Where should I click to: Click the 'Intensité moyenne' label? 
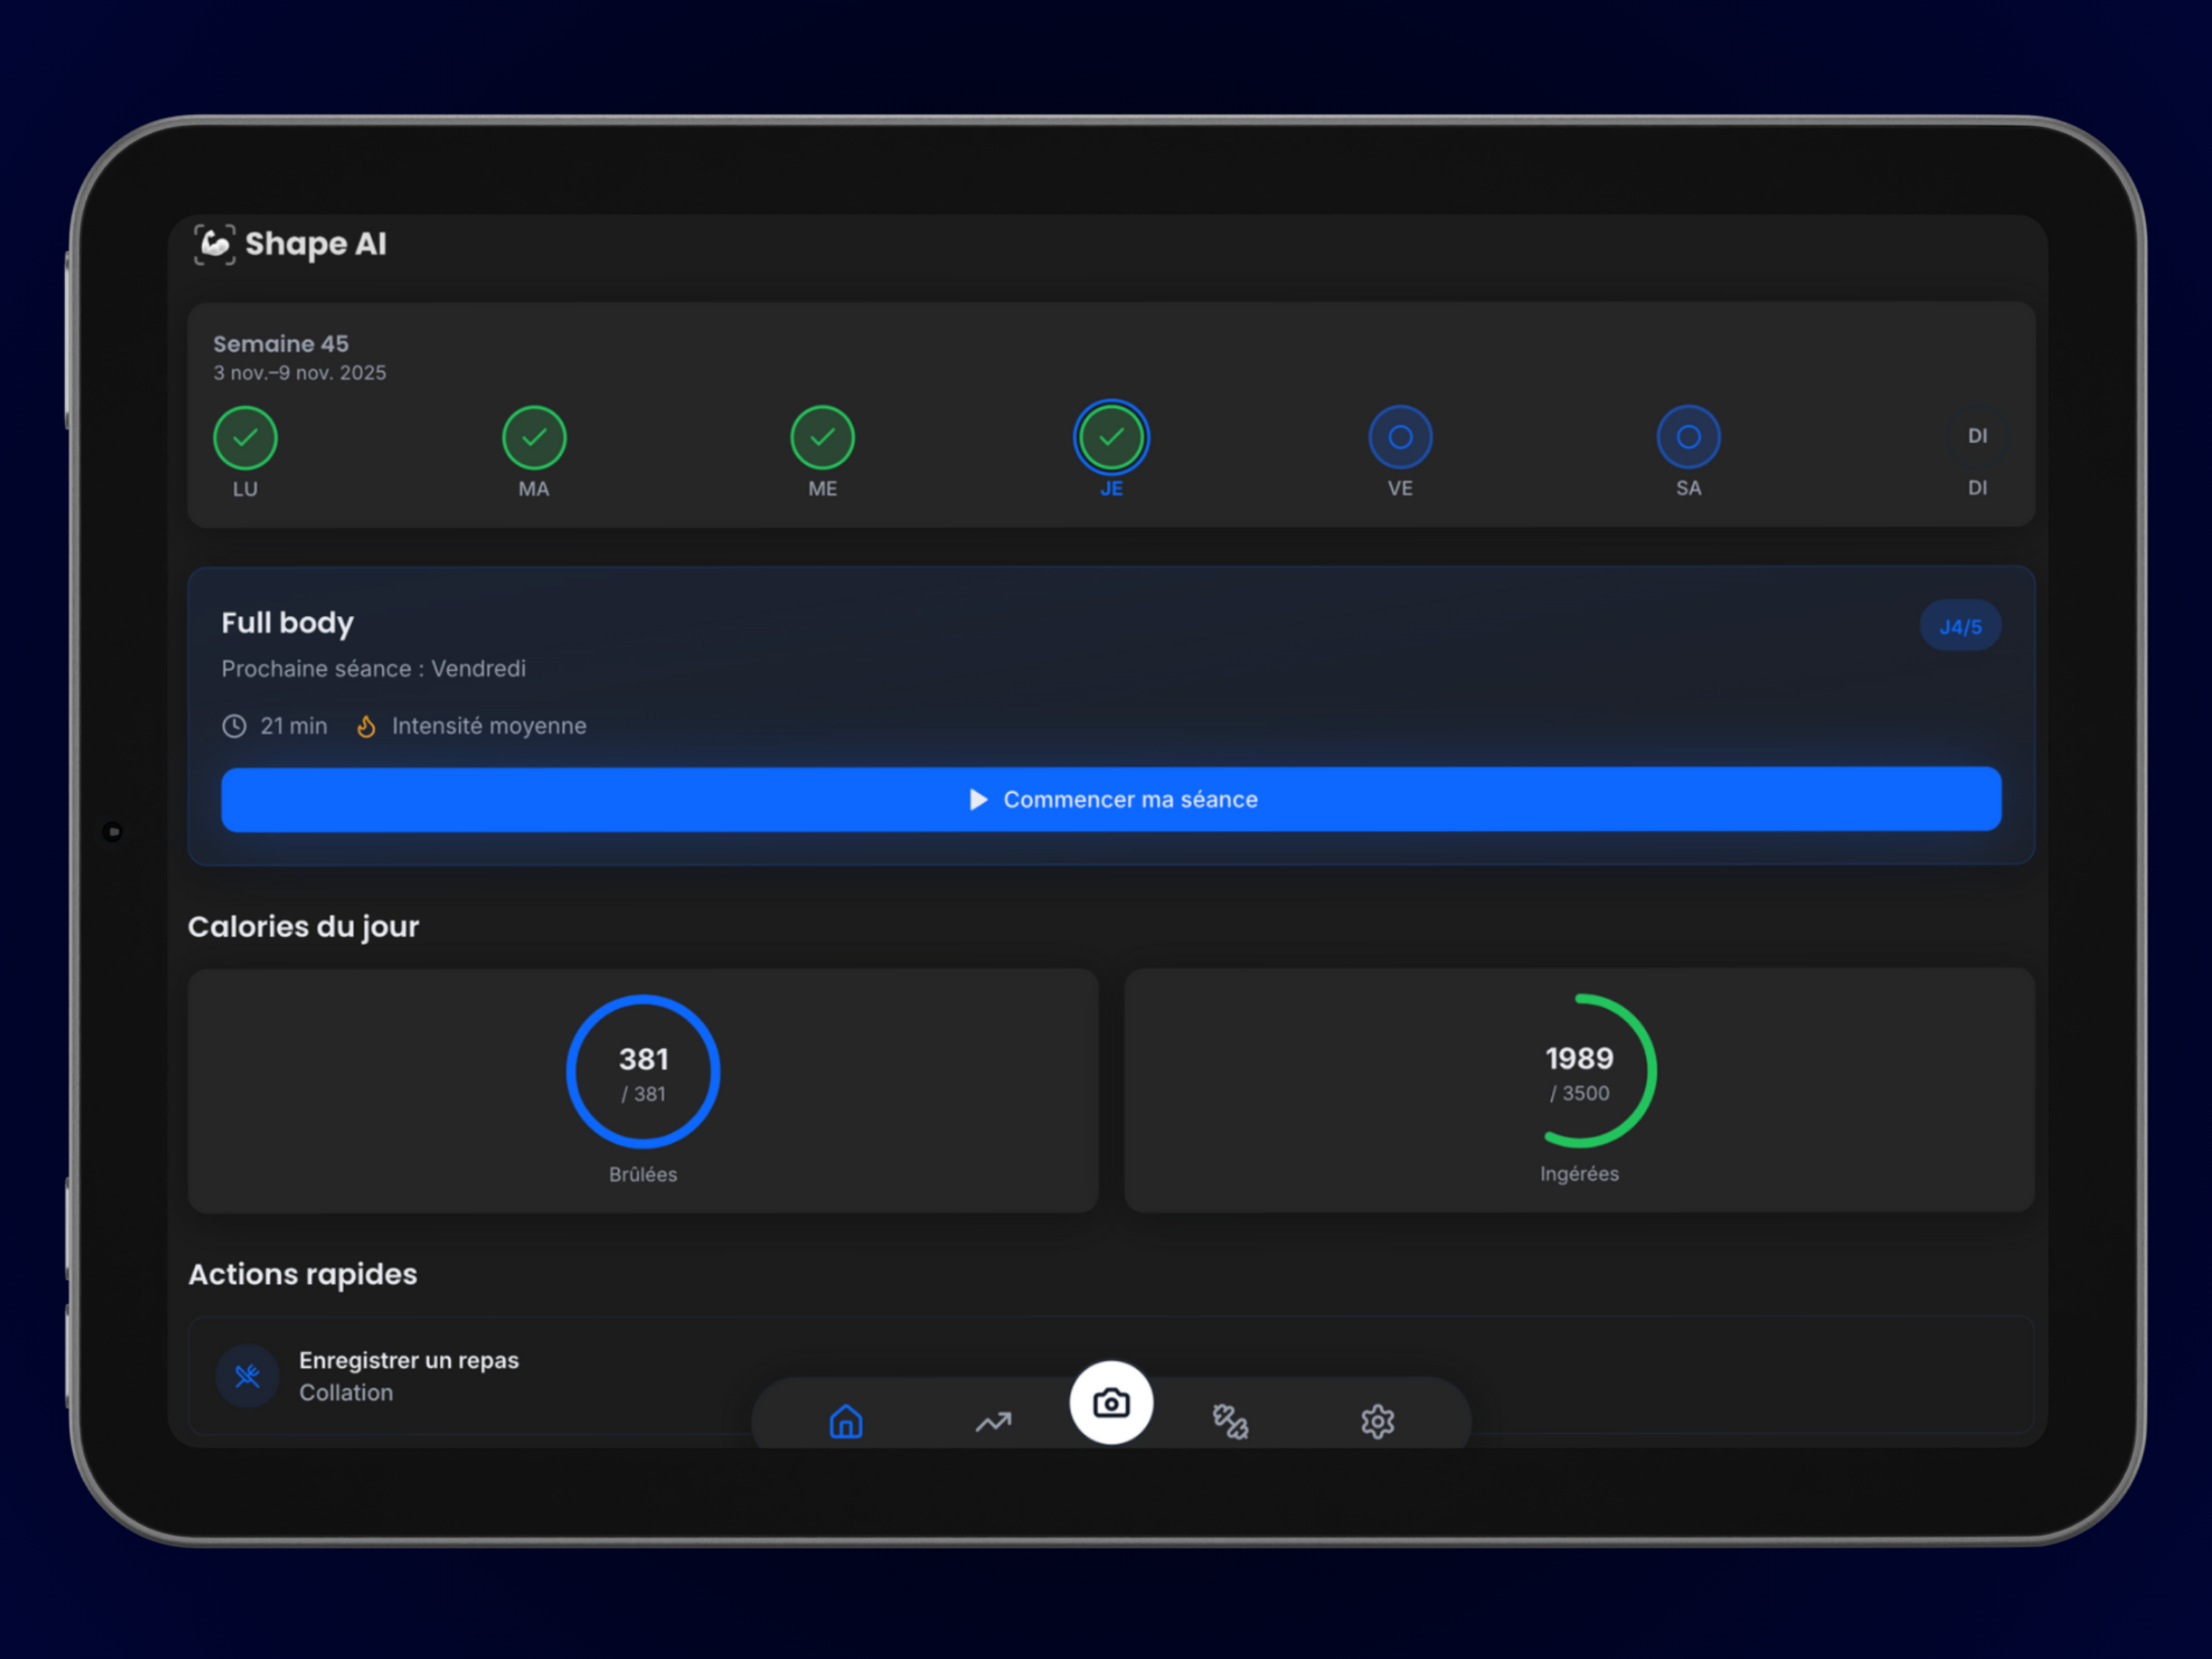[489, 726]
